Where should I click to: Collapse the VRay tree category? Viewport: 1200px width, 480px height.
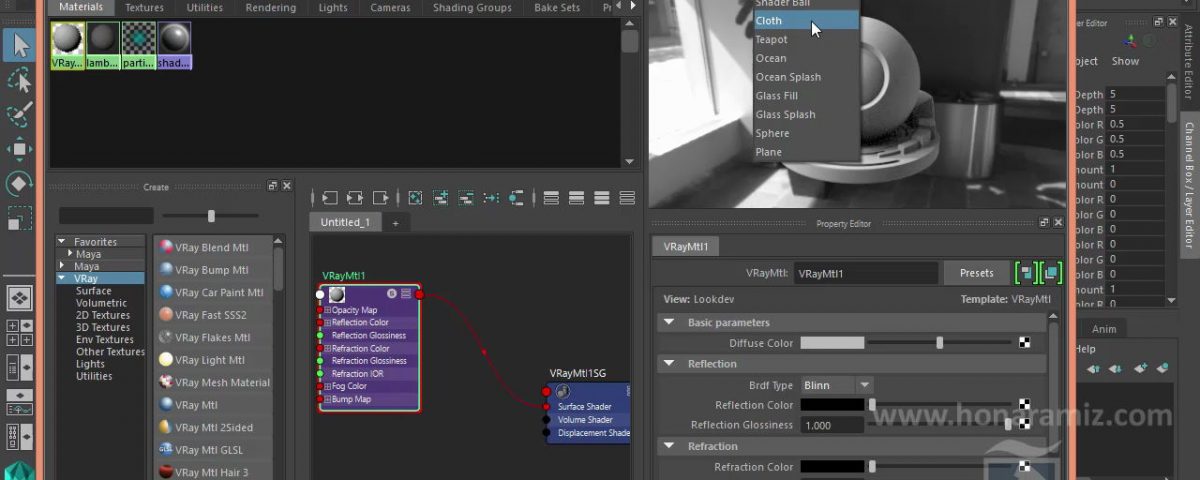click(x=61, y=279)
